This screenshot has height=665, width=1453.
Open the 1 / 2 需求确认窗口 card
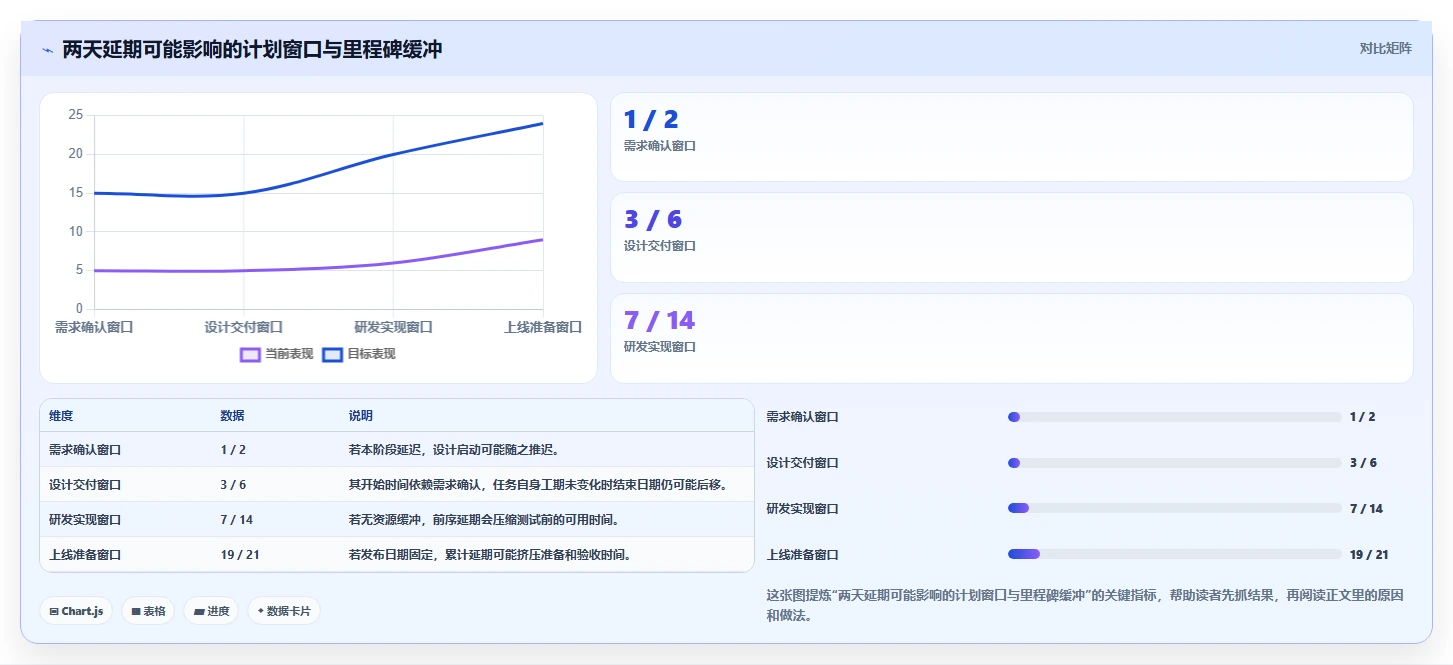pos(1011,137)
